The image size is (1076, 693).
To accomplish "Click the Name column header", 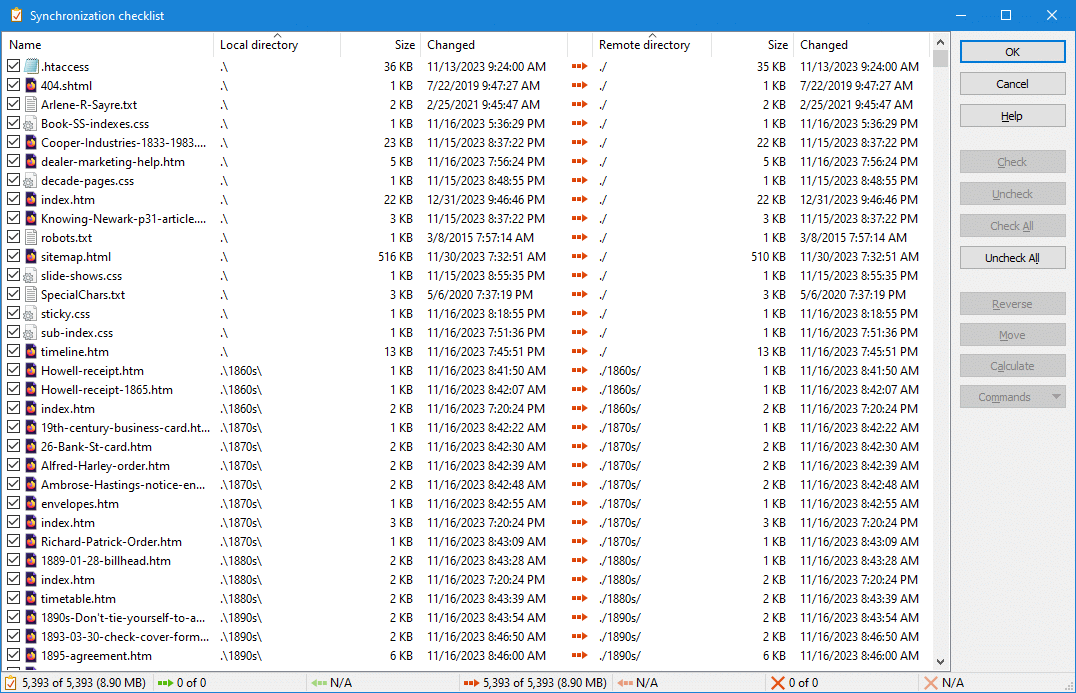I will 25,45.
